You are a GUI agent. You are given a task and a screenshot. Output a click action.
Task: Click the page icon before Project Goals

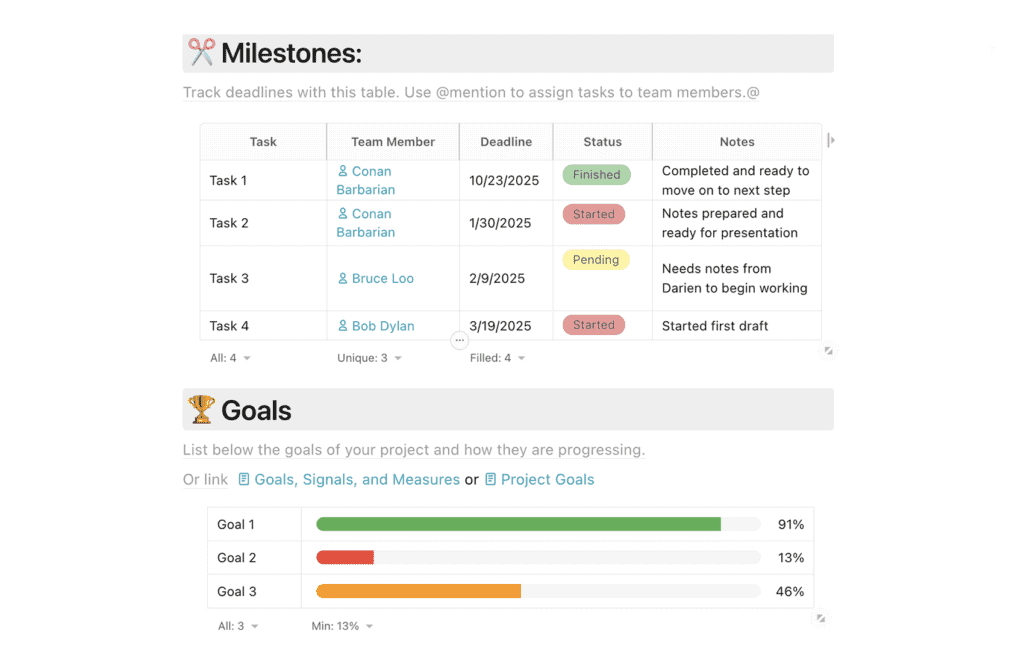click(489, 479)
